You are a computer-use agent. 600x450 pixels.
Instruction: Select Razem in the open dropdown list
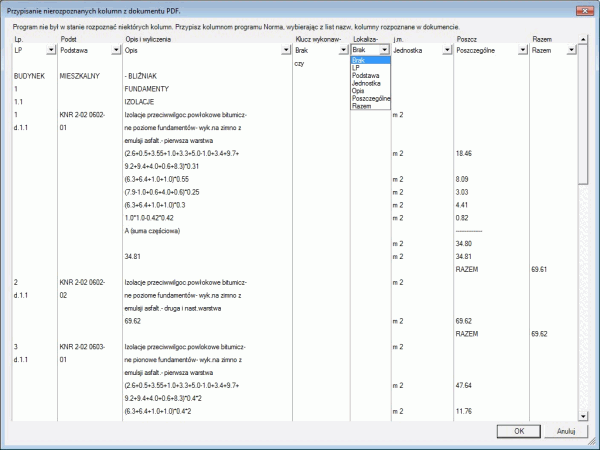pos(370,105)
